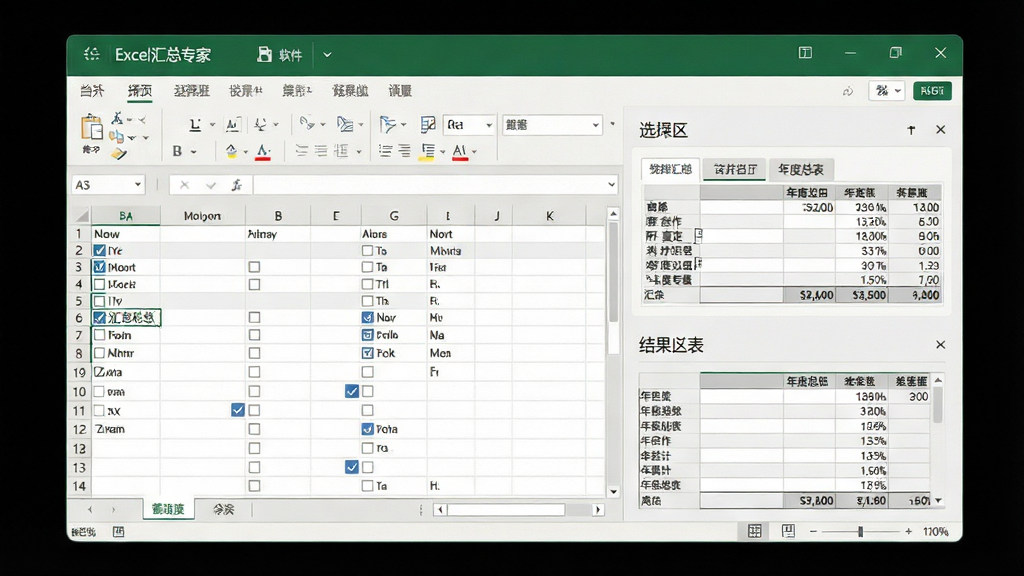This screenshot has height=576, width=1024.
Task: Click the green button in the top right
Action: click(x=932, y=91)
